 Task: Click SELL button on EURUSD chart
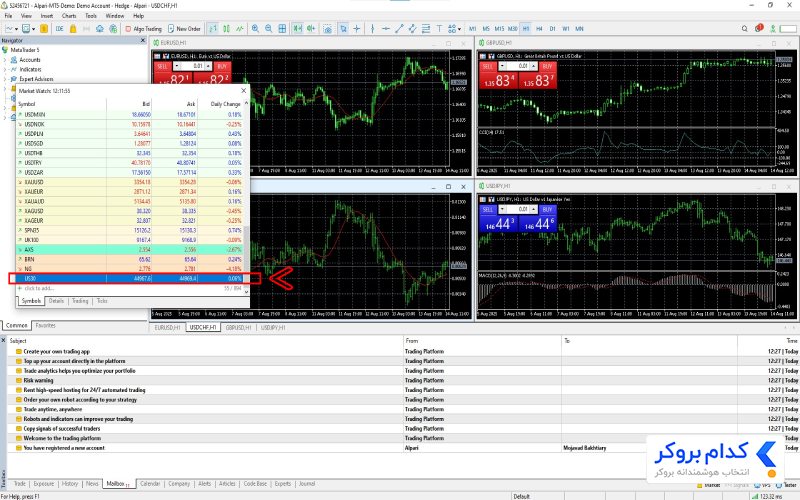coord(162,66)
